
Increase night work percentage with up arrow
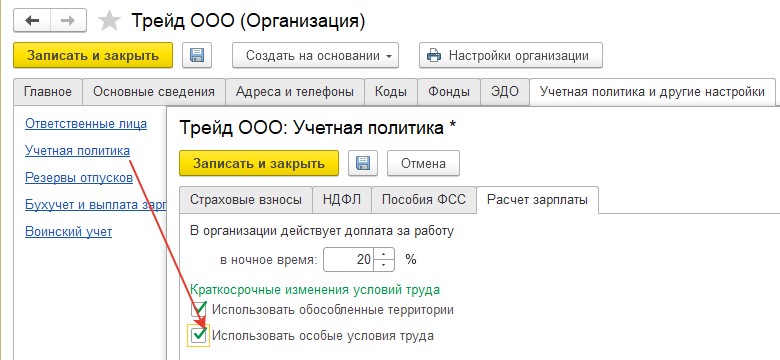(x=383, y=254)
